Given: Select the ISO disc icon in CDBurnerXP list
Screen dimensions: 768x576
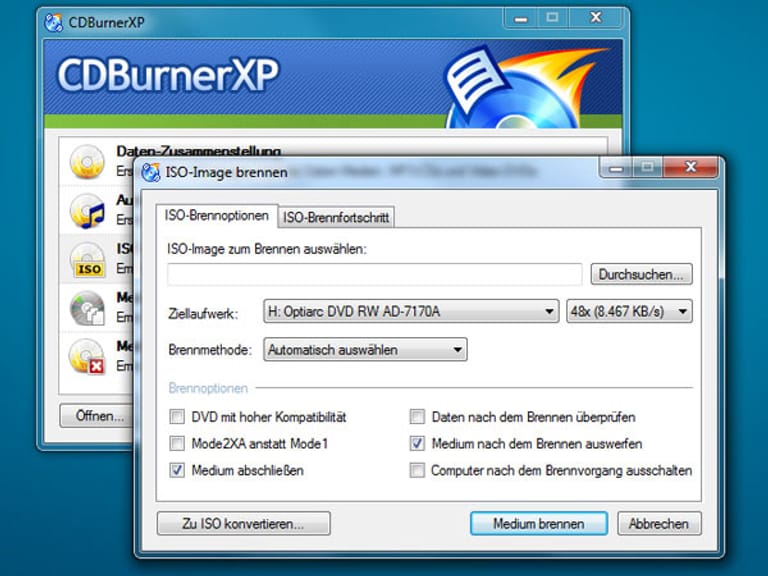Looking at the screenshot, I should coord(87,260).
